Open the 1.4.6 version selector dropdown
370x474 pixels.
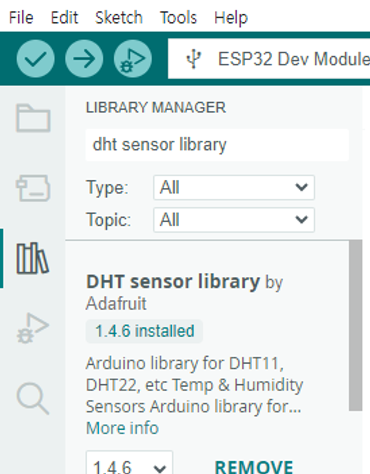129,463
